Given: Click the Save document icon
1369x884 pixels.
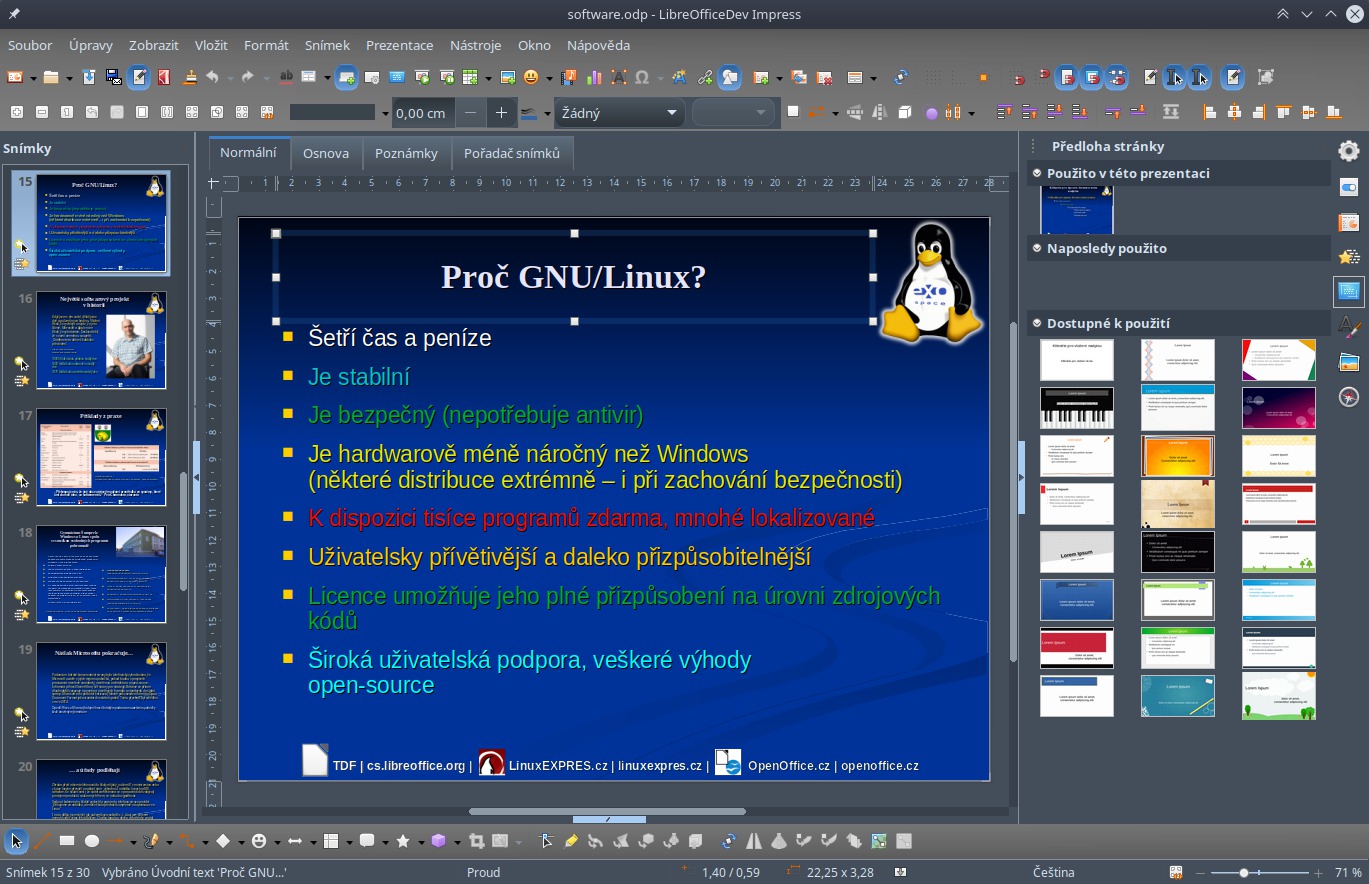Looking at the screenshot, I should point(88,77).
